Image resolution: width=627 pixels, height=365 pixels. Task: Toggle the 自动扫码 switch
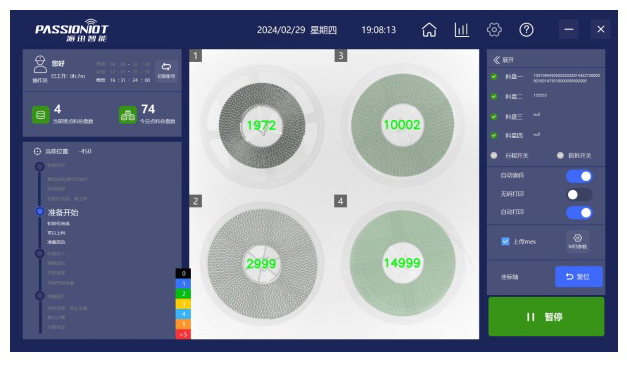[x=579, y=176]
